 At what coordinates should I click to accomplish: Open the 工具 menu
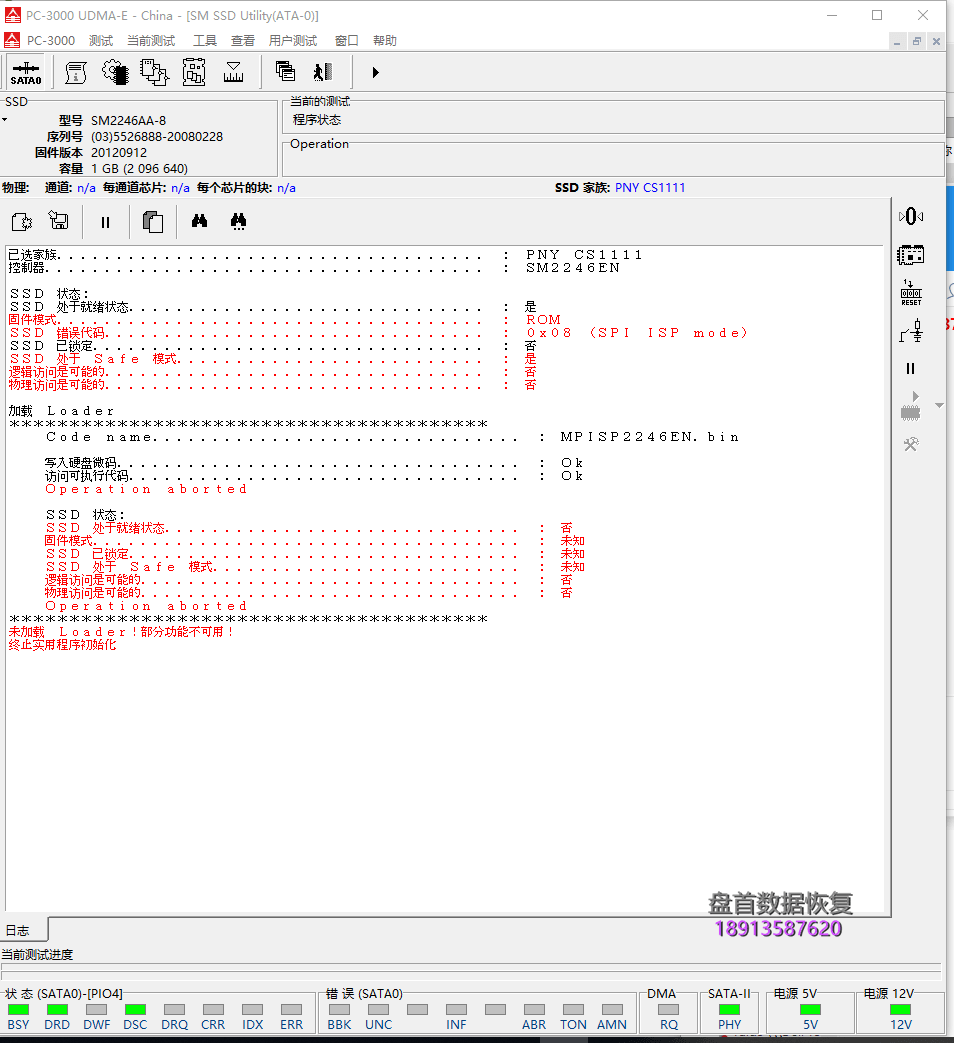point(205,41)
